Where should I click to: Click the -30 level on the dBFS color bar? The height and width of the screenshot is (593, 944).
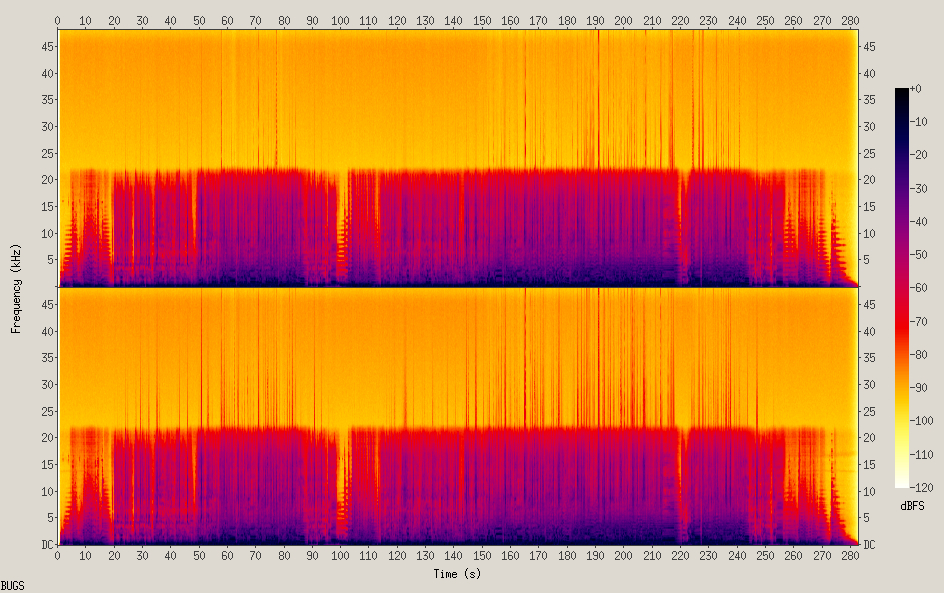tap(919, 188)
